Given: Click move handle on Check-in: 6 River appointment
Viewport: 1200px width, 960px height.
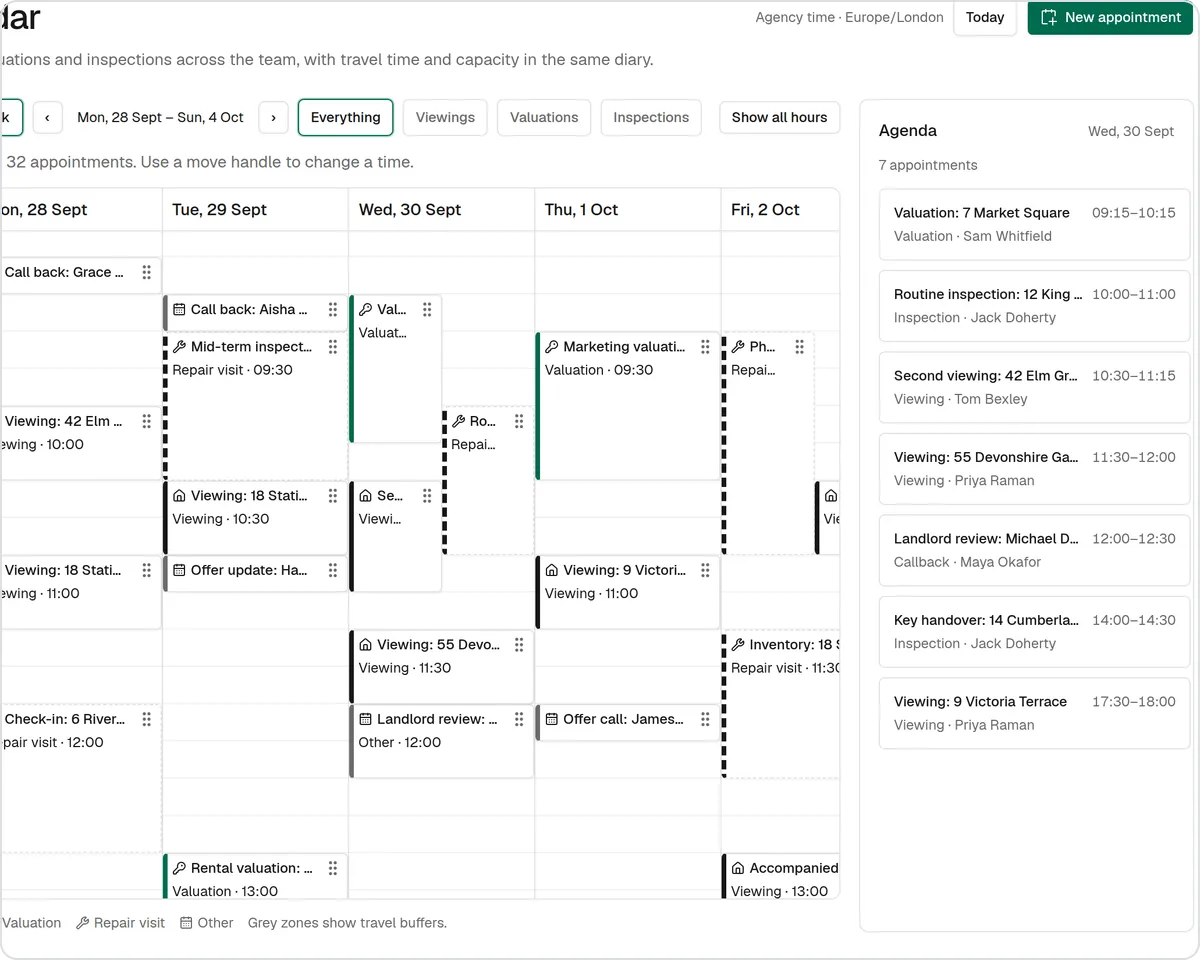Looking at the screenshot, I should [147, 719].
